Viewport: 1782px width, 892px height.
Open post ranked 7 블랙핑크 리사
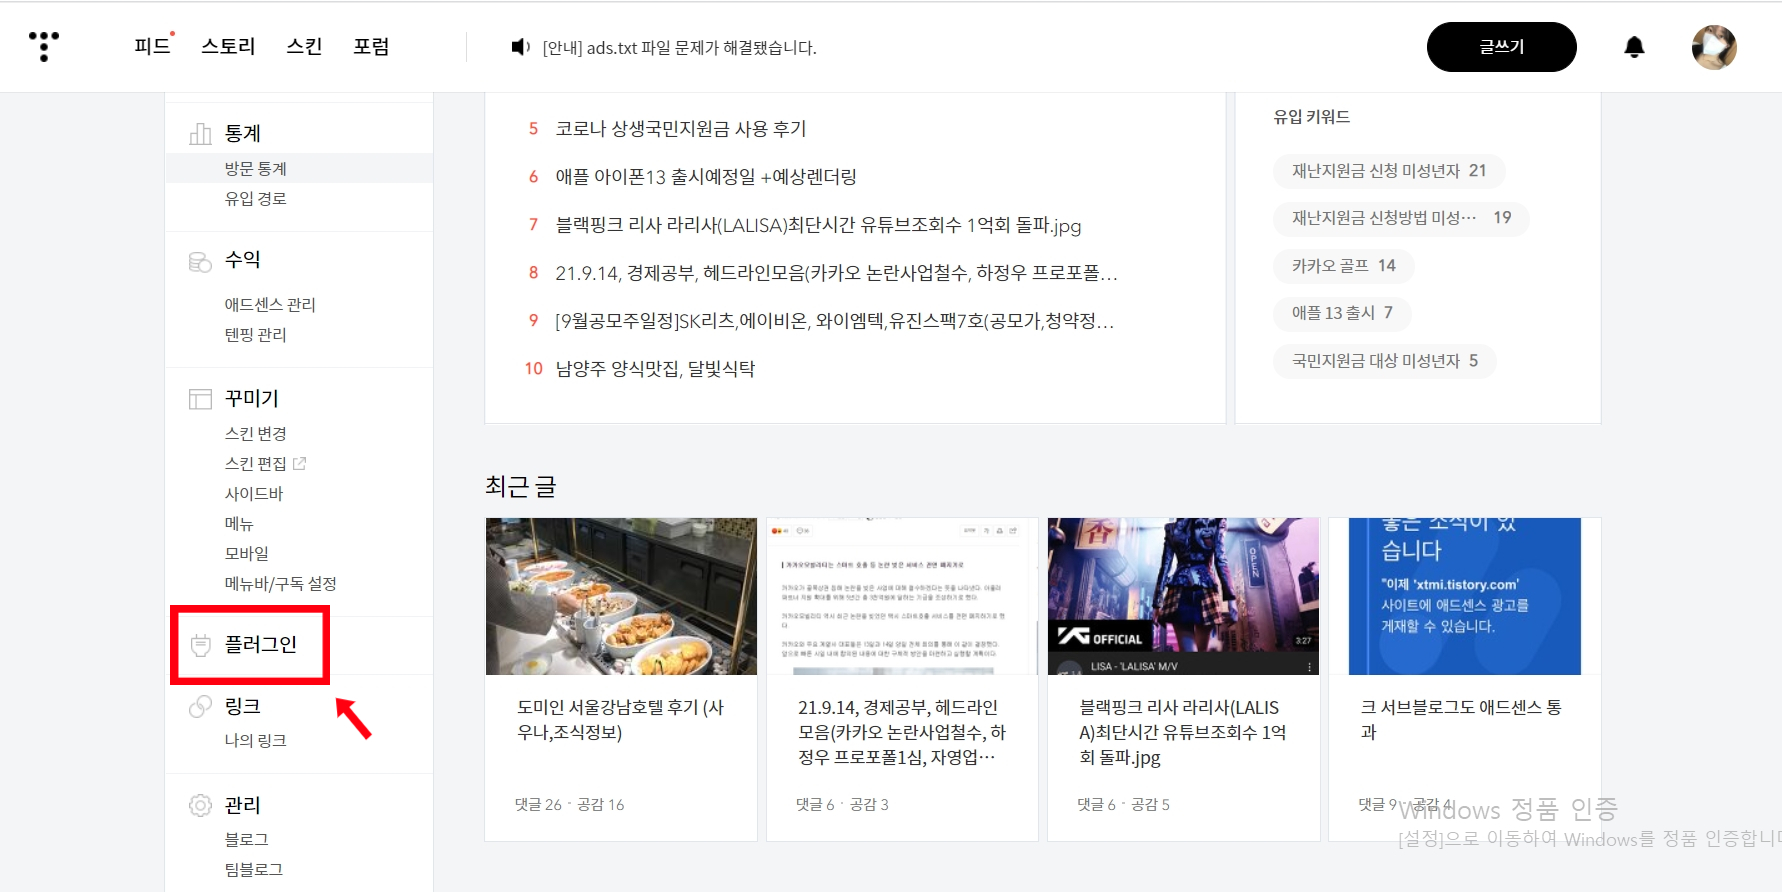(818, 225)
